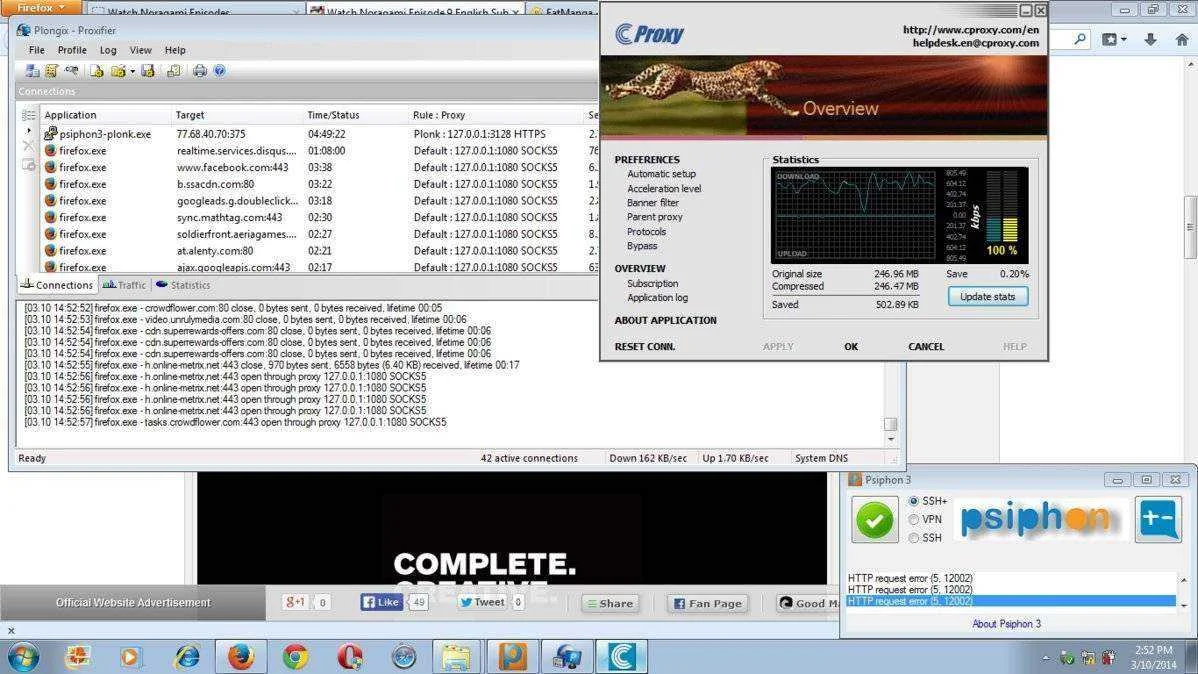
Task: Click the new profile page icon in toolbar
Action: [97, 71]
